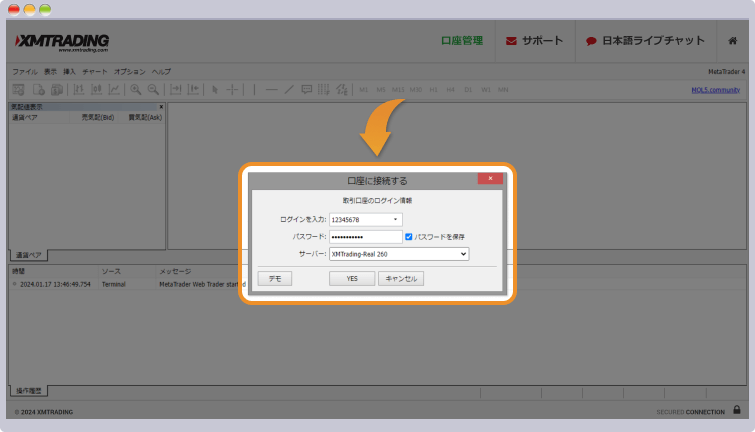Select the W1 timeframe
This screenshot has height=432, width=755.
[x=486, y=90]
